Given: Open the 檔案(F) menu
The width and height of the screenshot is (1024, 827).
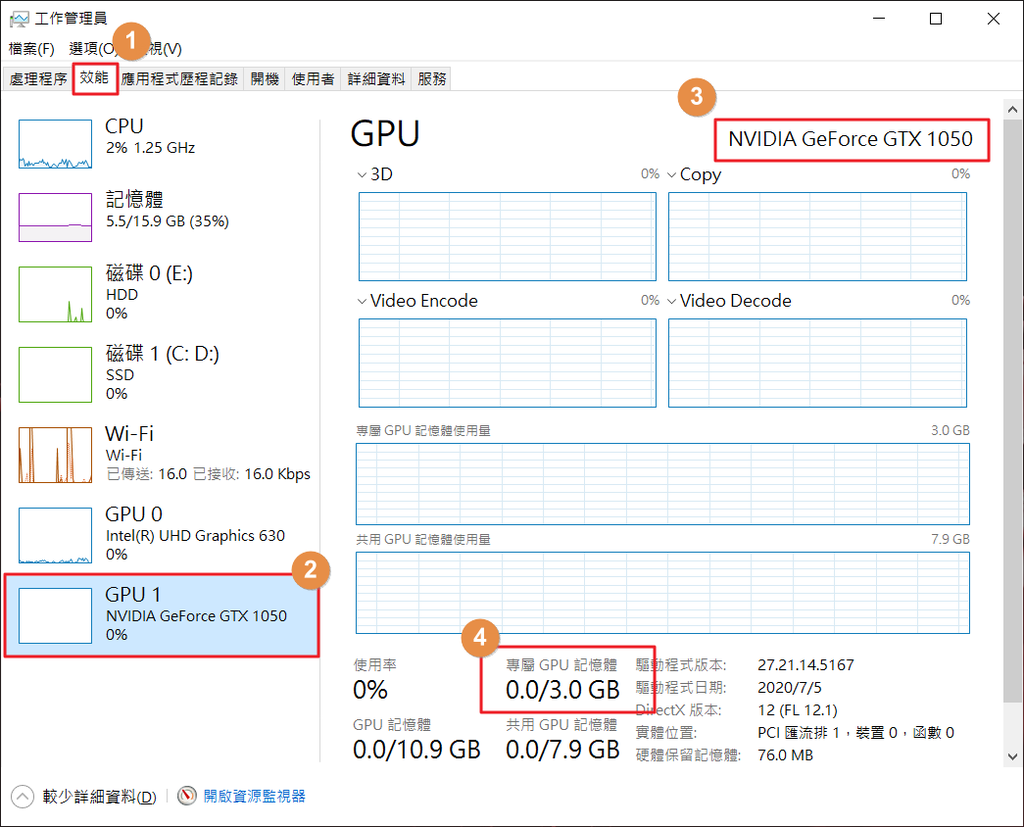Looking at the screenshot, I should (31, 49).
